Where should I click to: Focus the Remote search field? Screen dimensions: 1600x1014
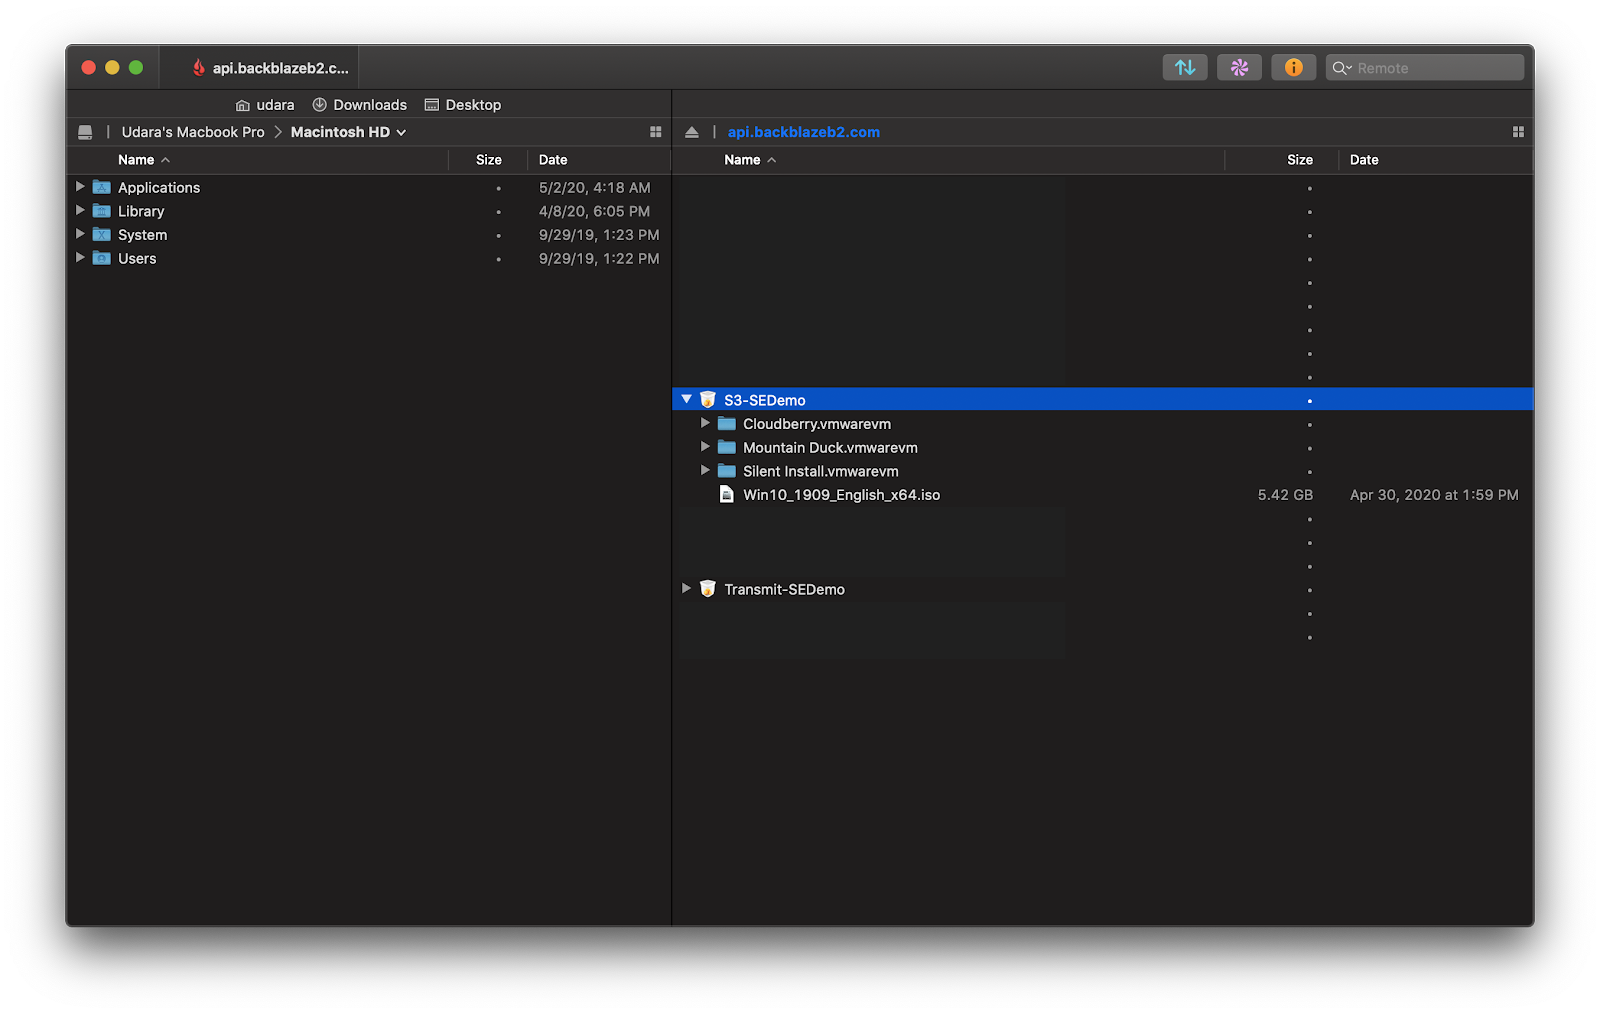tap(1424, 67)
